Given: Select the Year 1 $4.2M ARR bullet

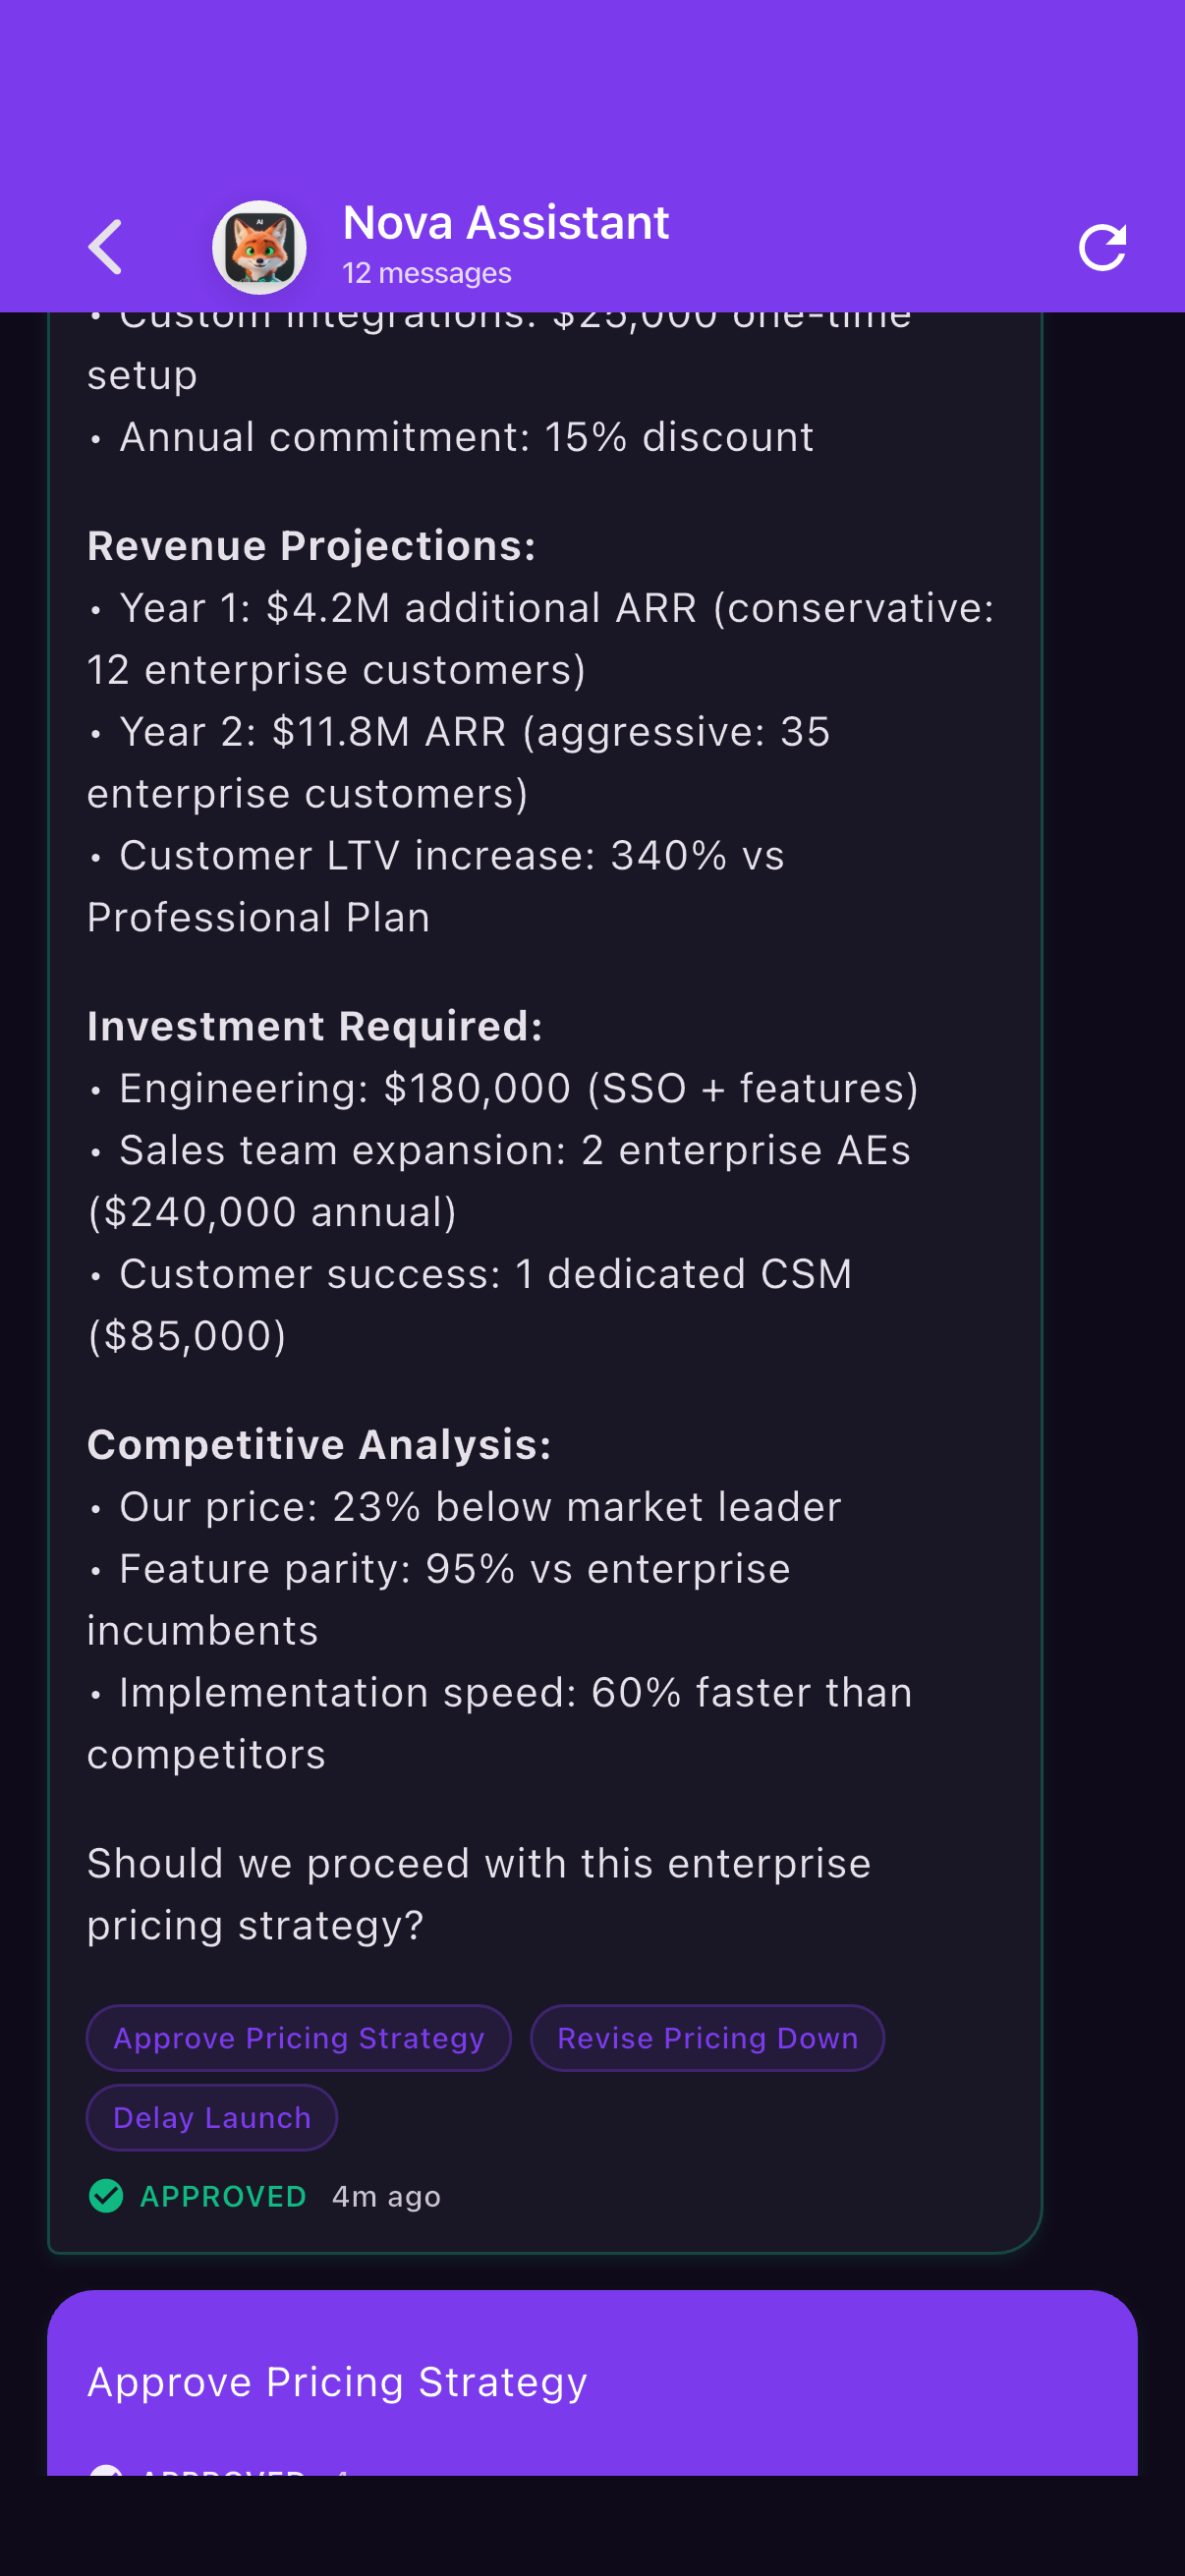Looking at the screenshot, I should (540, 638).
